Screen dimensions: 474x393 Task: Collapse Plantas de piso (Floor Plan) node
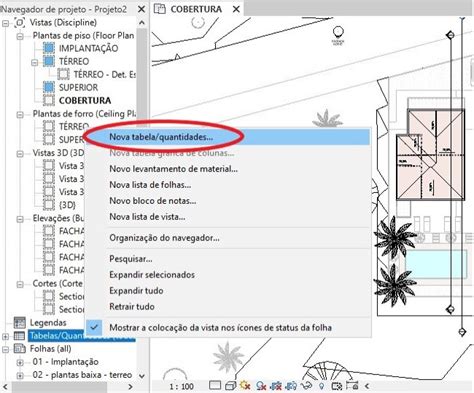tap(20, 36)
